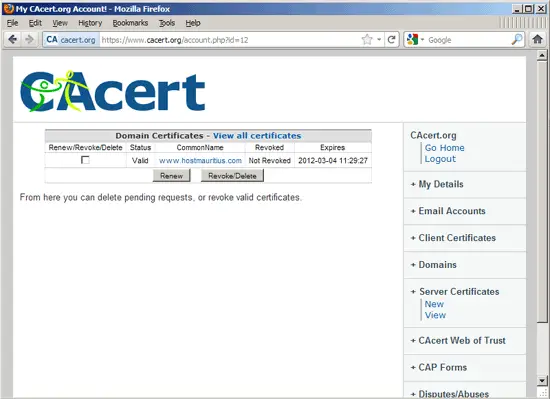
Task: Click the Logout link
Action: coord(440,159)
